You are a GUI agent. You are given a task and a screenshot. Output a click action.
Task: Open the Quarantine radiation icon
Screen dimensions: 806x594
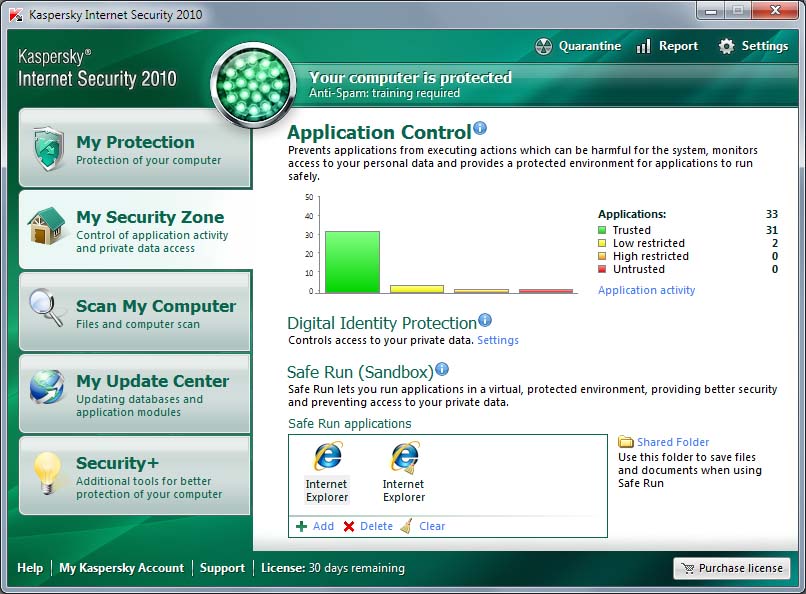pyautogui.click(x=543, y=46)
